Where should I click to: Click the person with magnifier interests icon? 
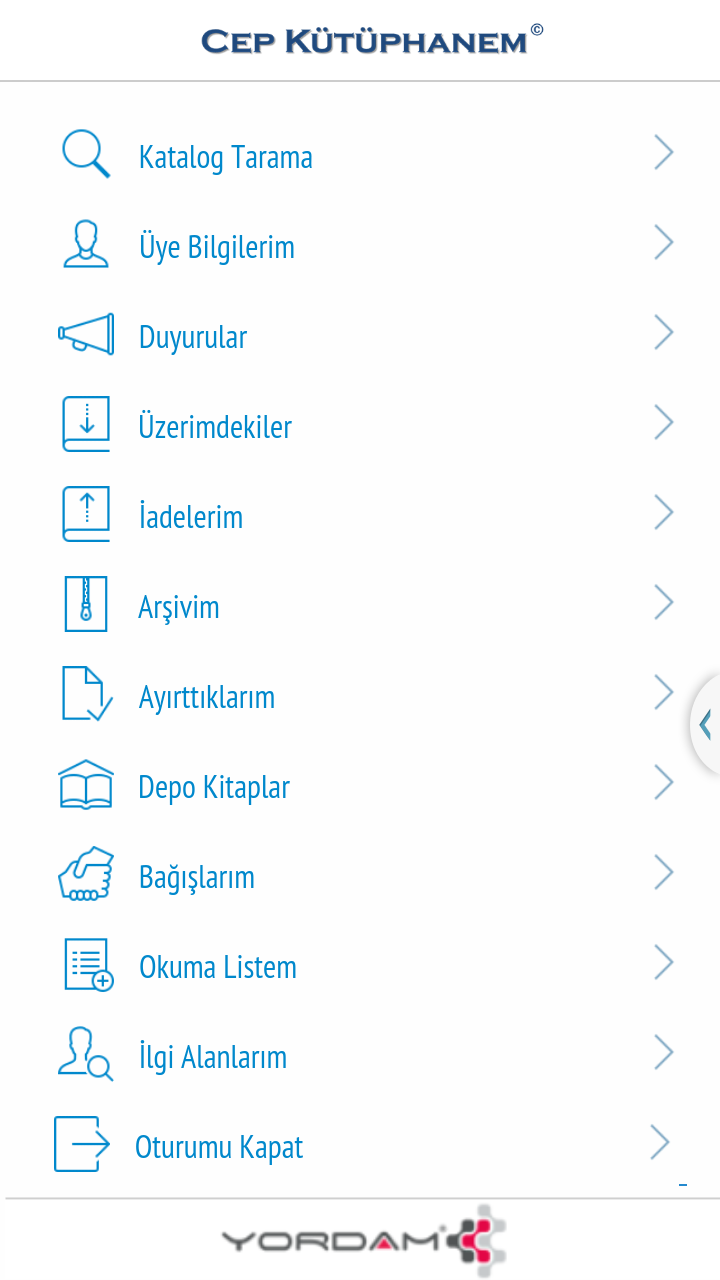[x=86, y=1054]
